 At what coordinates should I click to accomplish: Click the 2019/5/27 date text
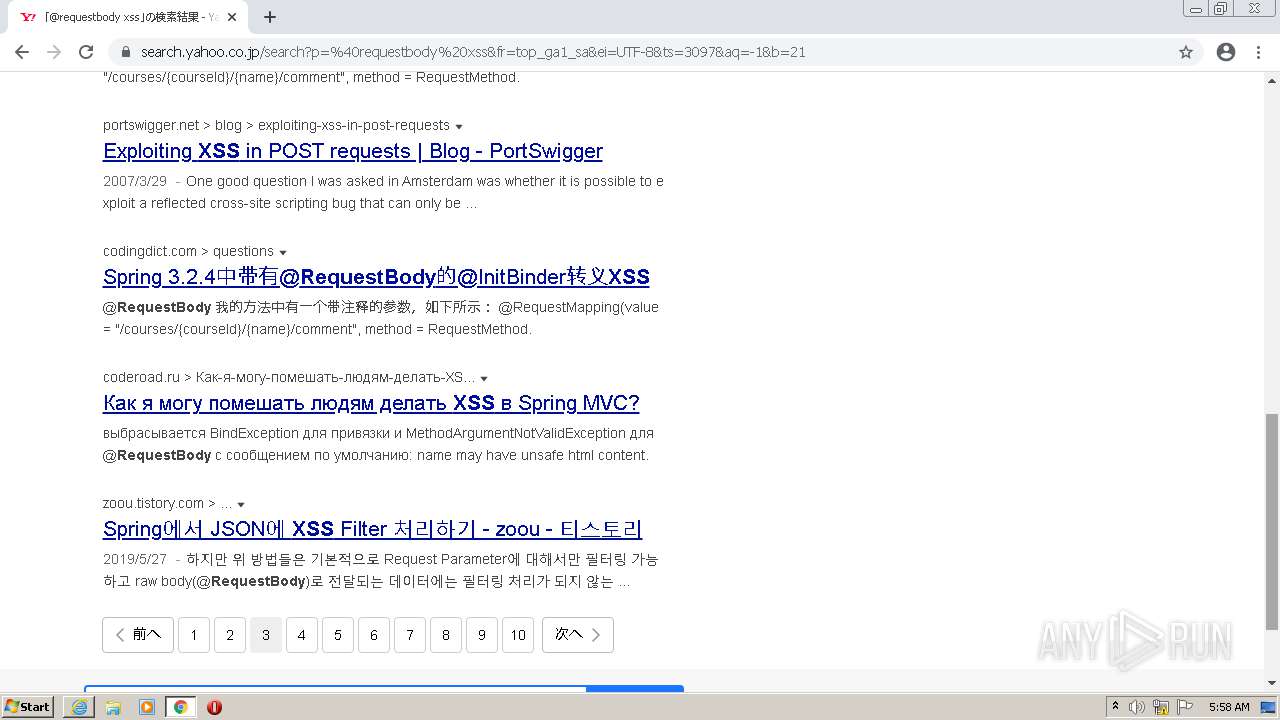pyautogui.click(x=135, y=560)
